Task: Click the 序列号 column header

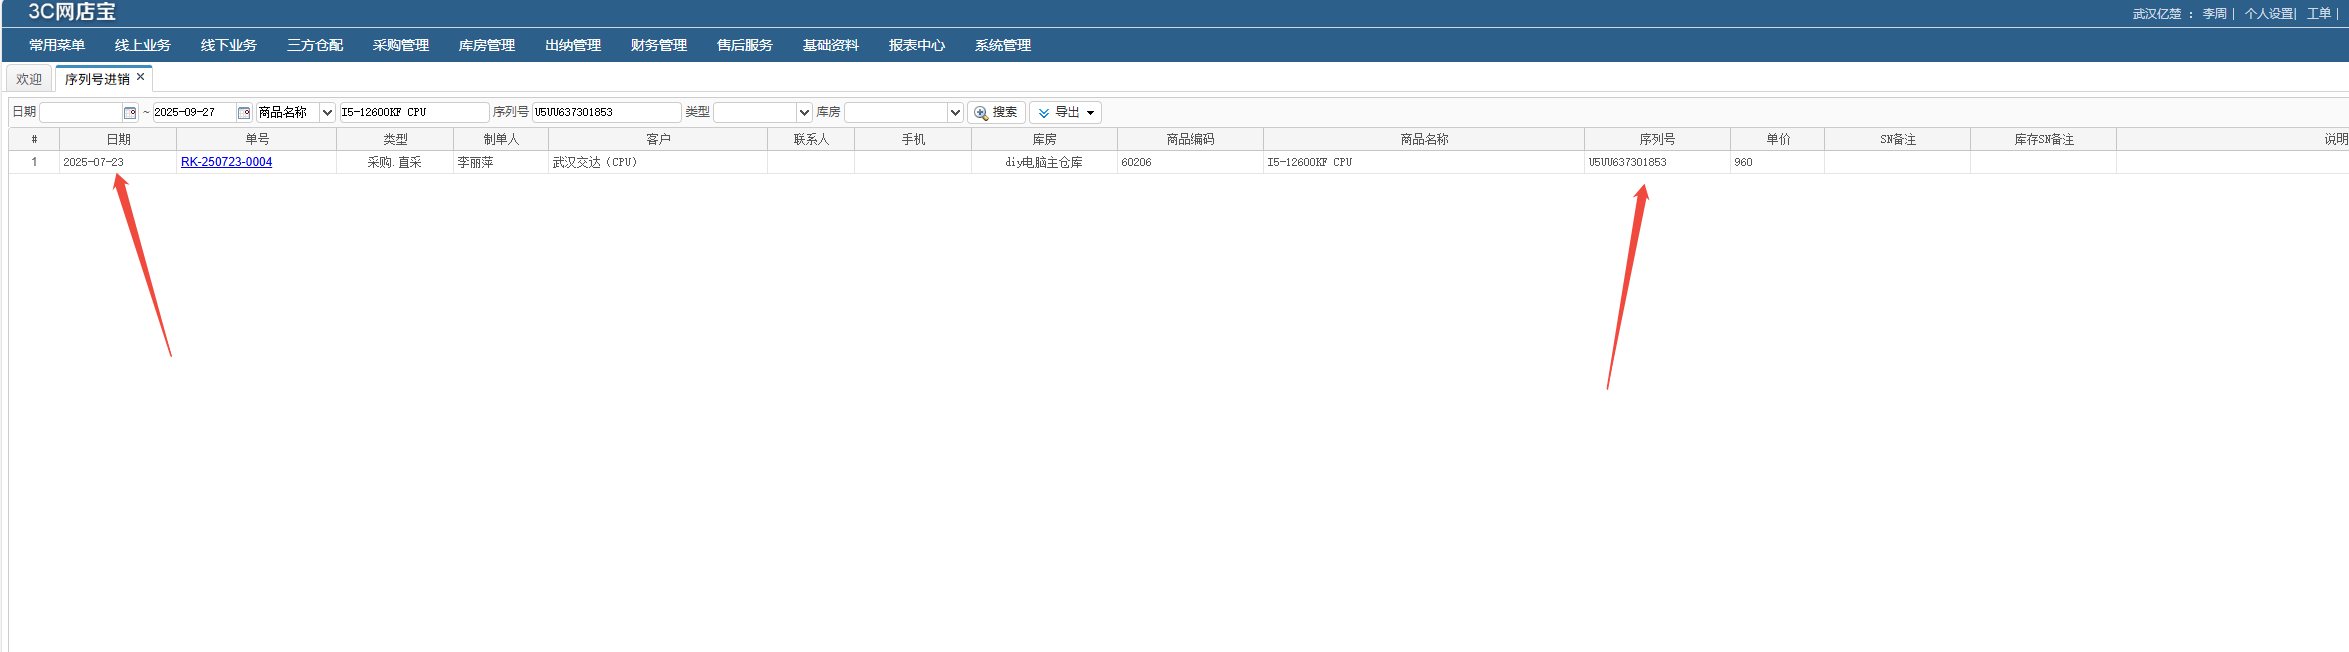Action: tap(1656, 139)
